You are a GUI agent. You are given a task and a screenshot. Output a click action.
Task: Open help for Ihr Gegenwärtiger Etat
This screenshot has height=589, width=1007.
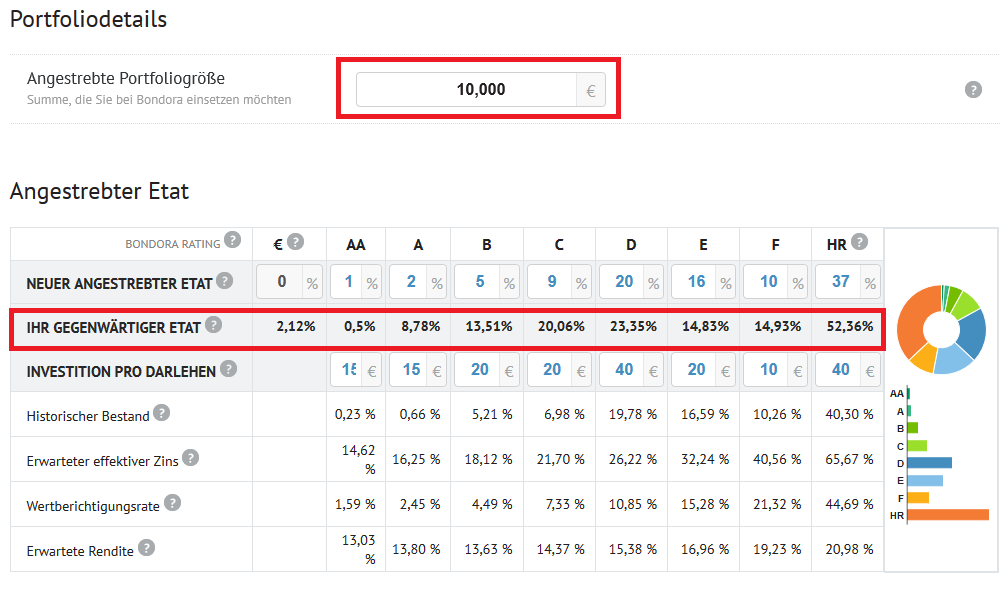click(213, 325)
